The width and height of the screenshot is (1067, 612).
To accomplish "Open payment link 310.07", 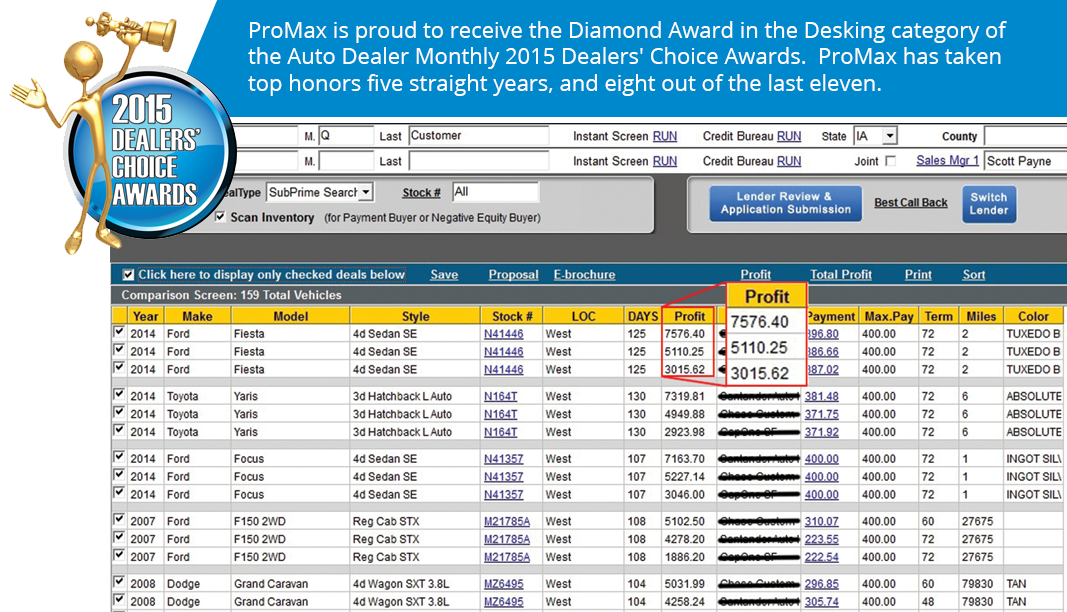I will click(x=821, y=521).
